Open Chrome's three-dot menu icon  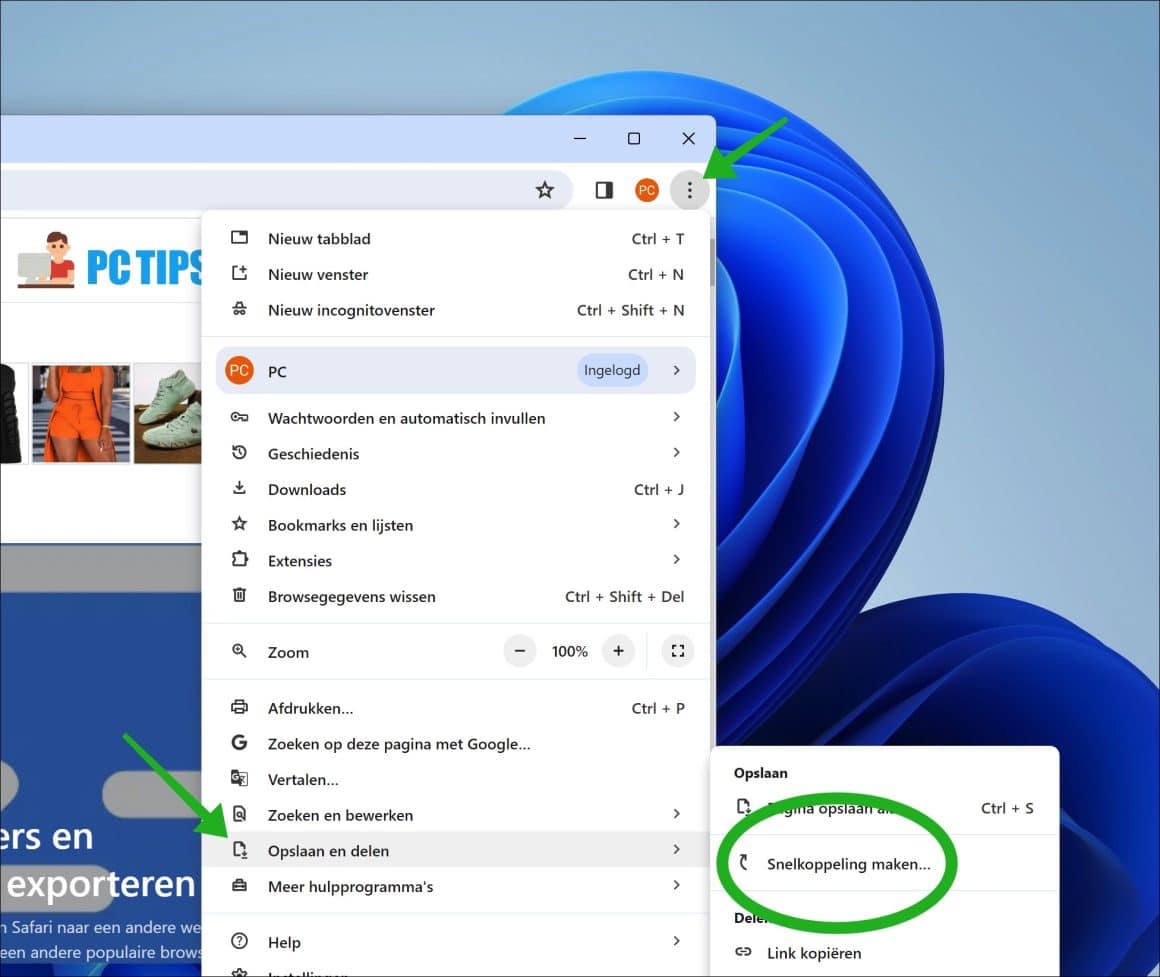[x=689, y=189]
